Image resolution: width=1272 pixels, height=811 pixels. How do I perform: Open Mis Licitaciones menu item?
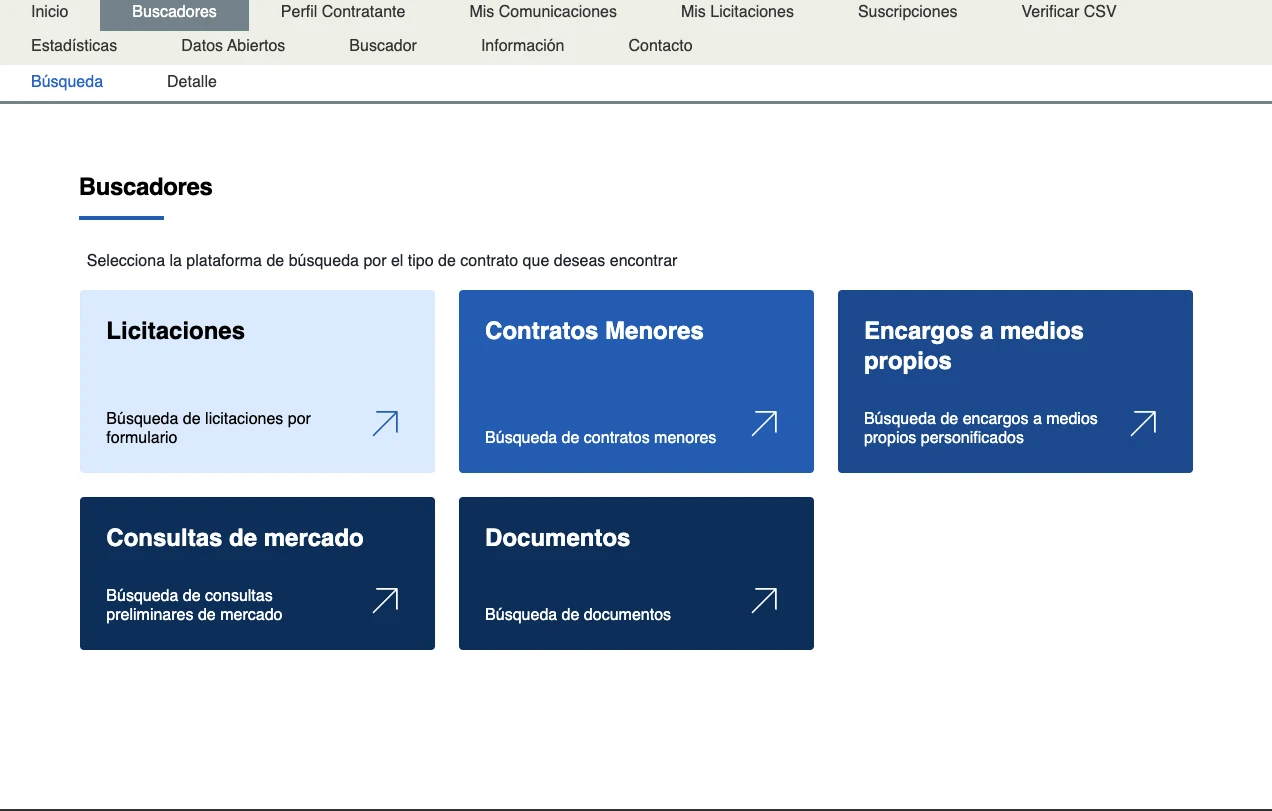[x=737, y=12]
